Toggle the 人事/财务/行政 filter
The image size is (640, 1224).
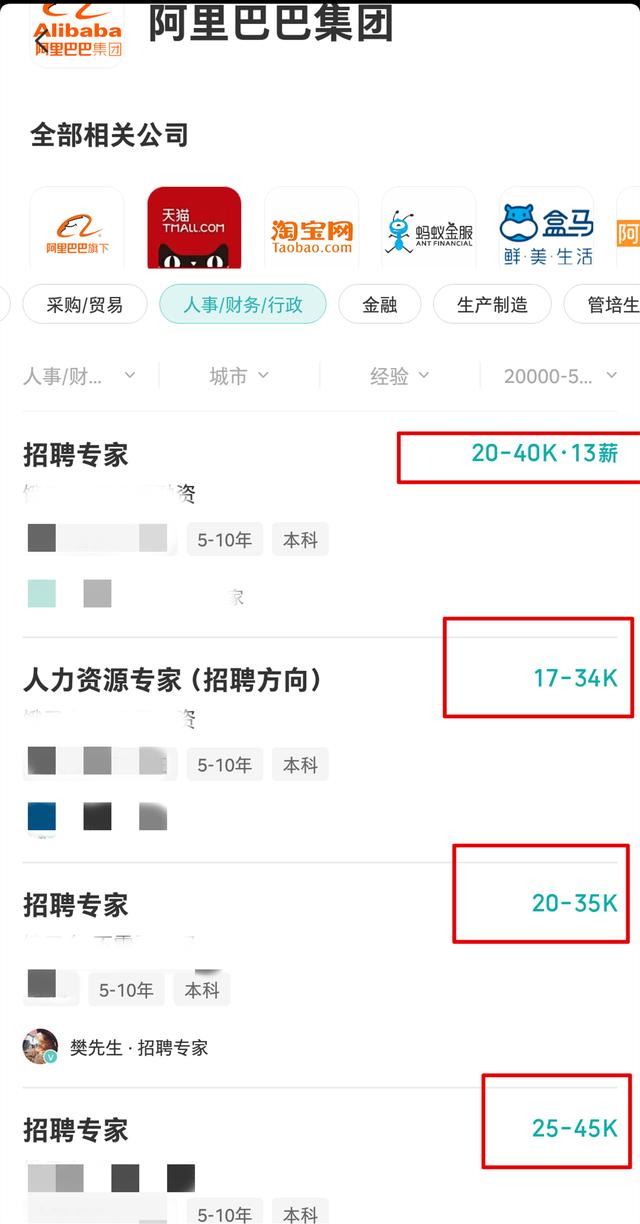point(243,304)
